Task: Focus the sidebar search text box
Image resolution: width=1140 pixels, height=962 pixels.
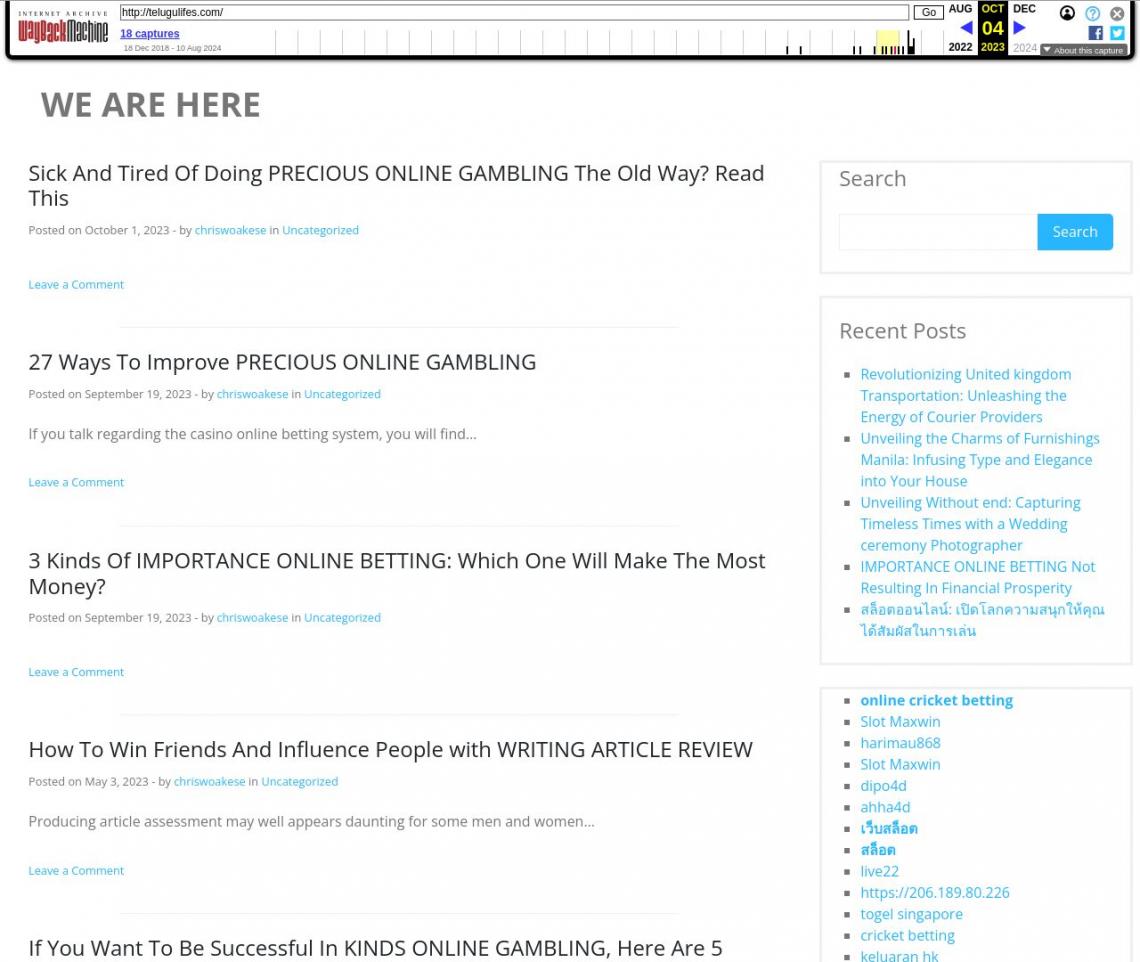Action: (937, 232)
